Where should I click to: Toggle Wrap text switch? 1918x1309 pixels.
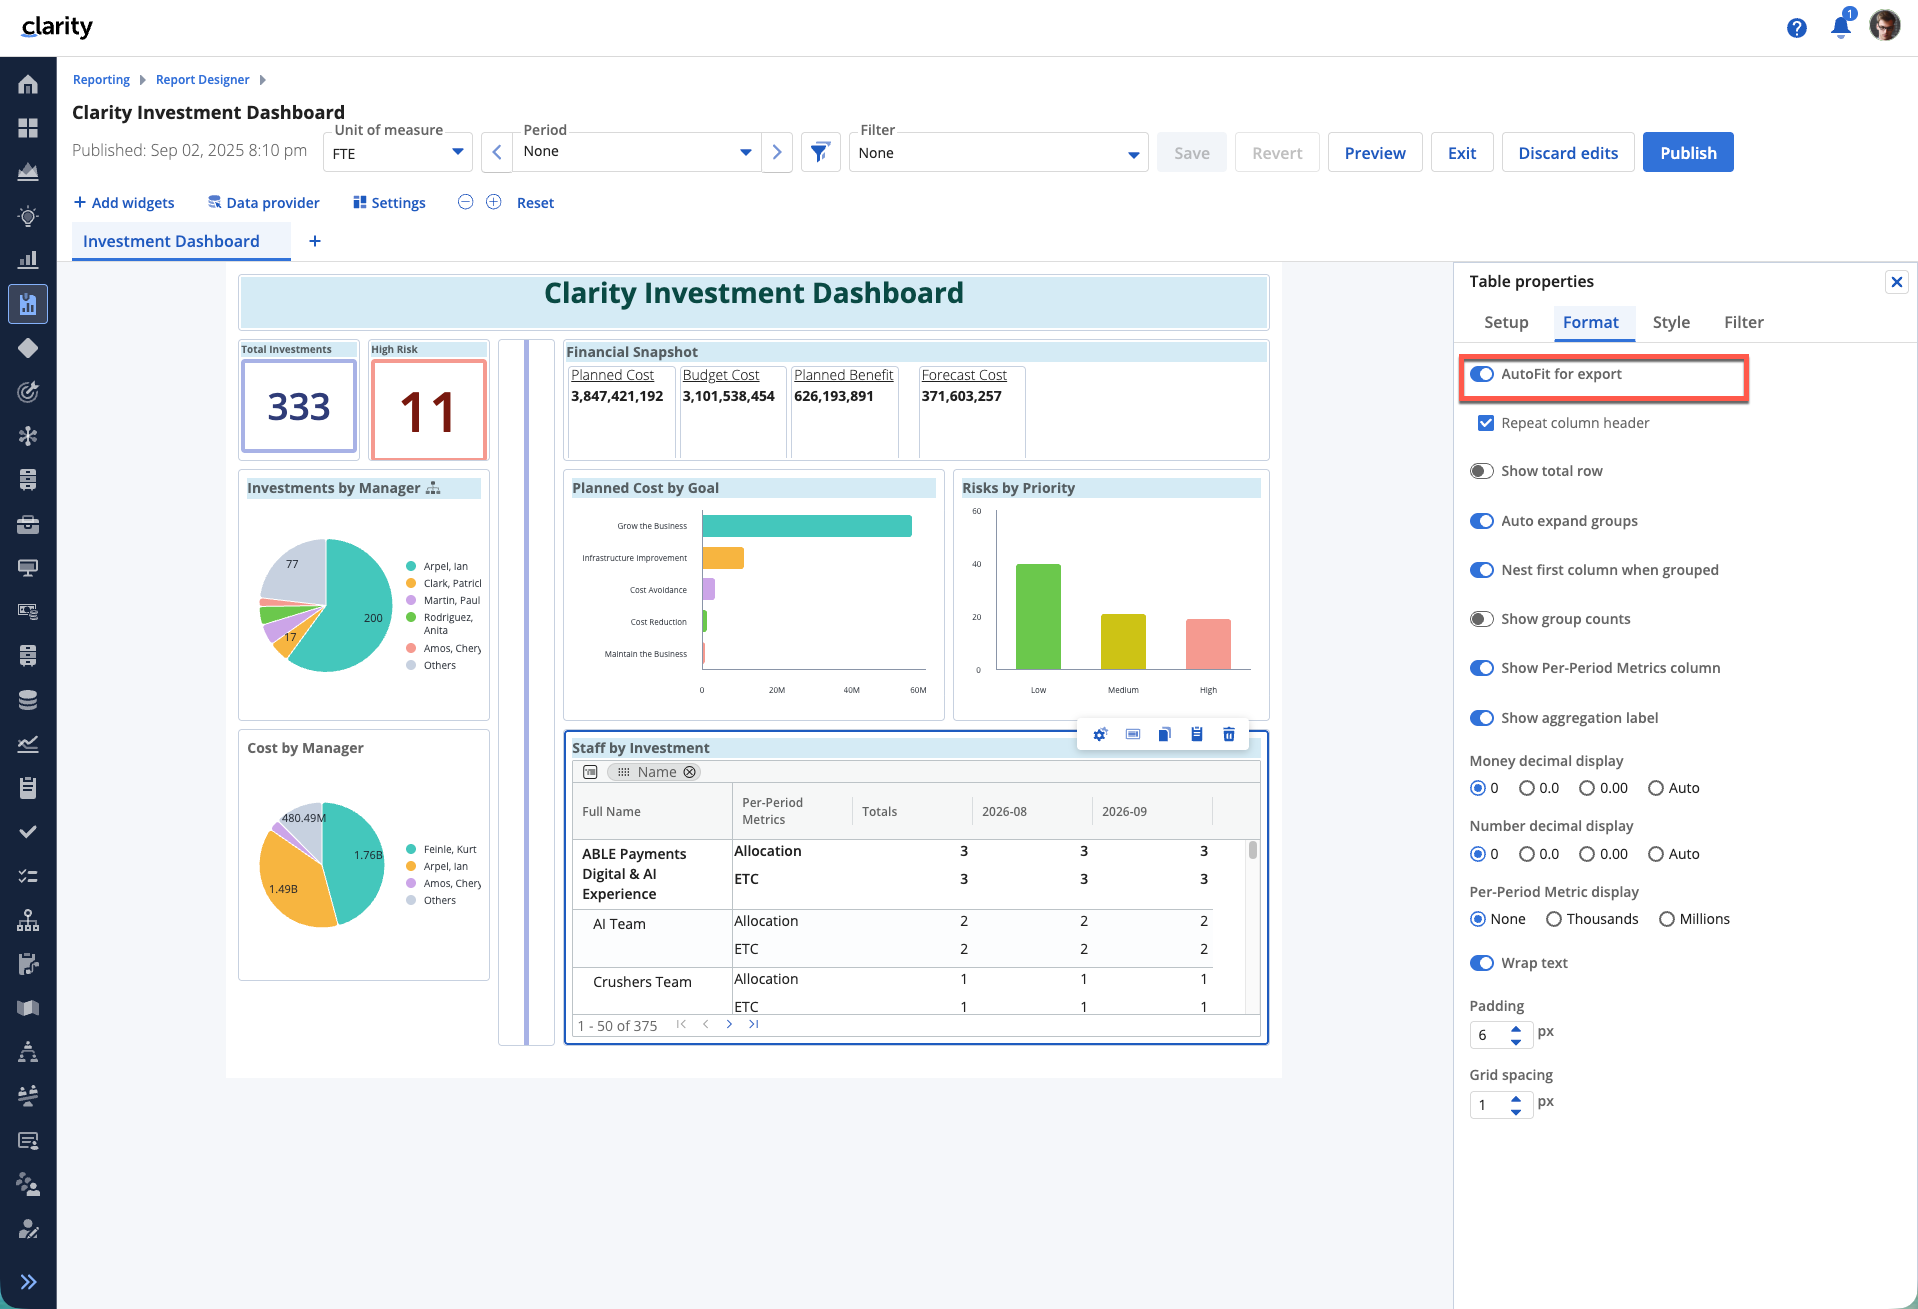1482,963
